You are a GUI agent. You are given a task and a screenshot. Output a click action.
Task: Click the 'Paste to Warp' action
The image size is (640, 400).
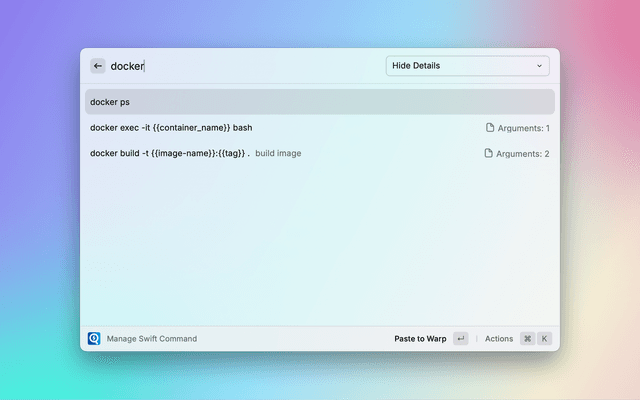(x=420, y=339)
